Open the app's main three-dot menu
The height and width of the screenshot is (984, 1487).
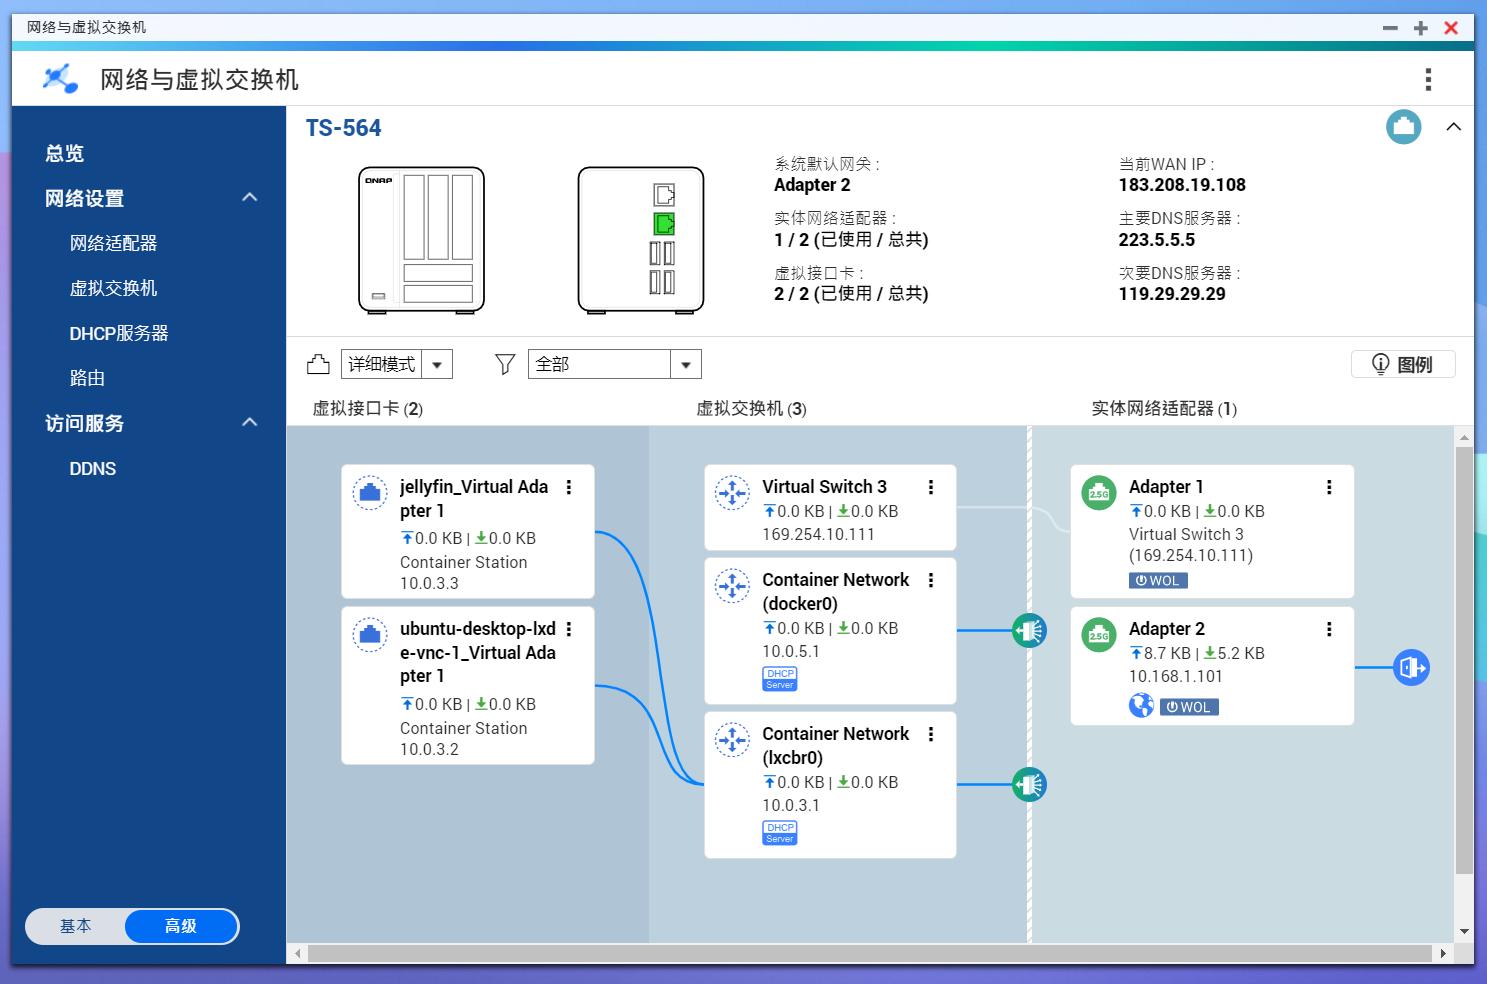(x=1427, y=79)
